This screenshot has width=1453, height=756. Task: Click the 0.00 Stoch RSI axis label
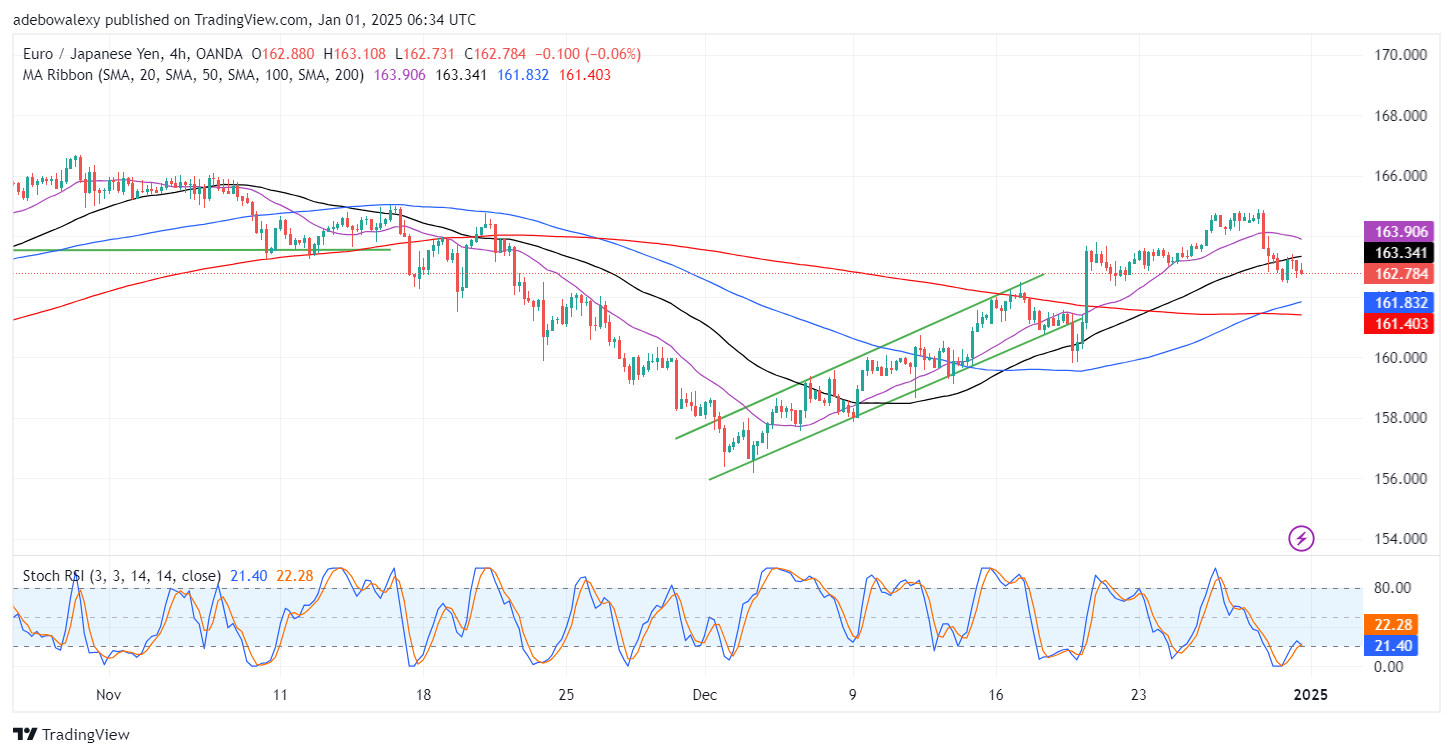pyautogui.click(x=1387, y=667)
